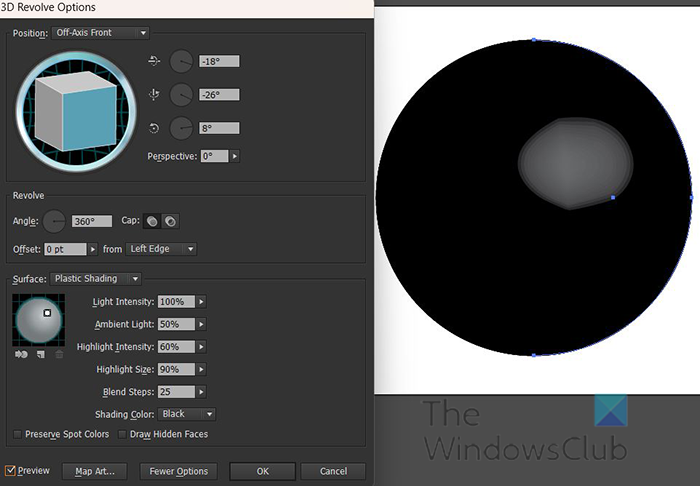This screenshot has height=486, width=700.
Task: Click the -18° X rotation field
Action: pos(219,61)
